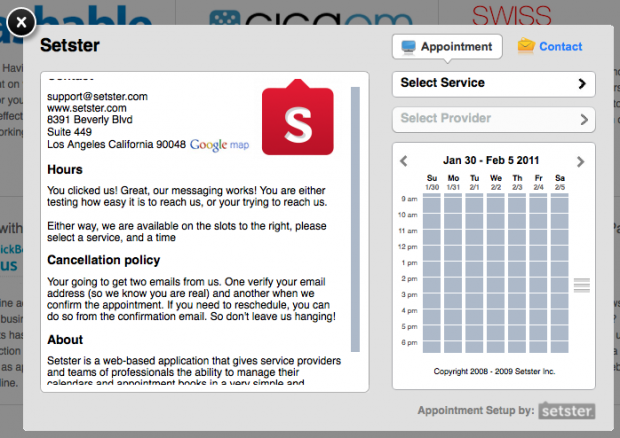Select the Saturday 2/5 6 pm slot
Viewport: 620px width, 438px height.
pyautogui.click(x=560, y=346)
